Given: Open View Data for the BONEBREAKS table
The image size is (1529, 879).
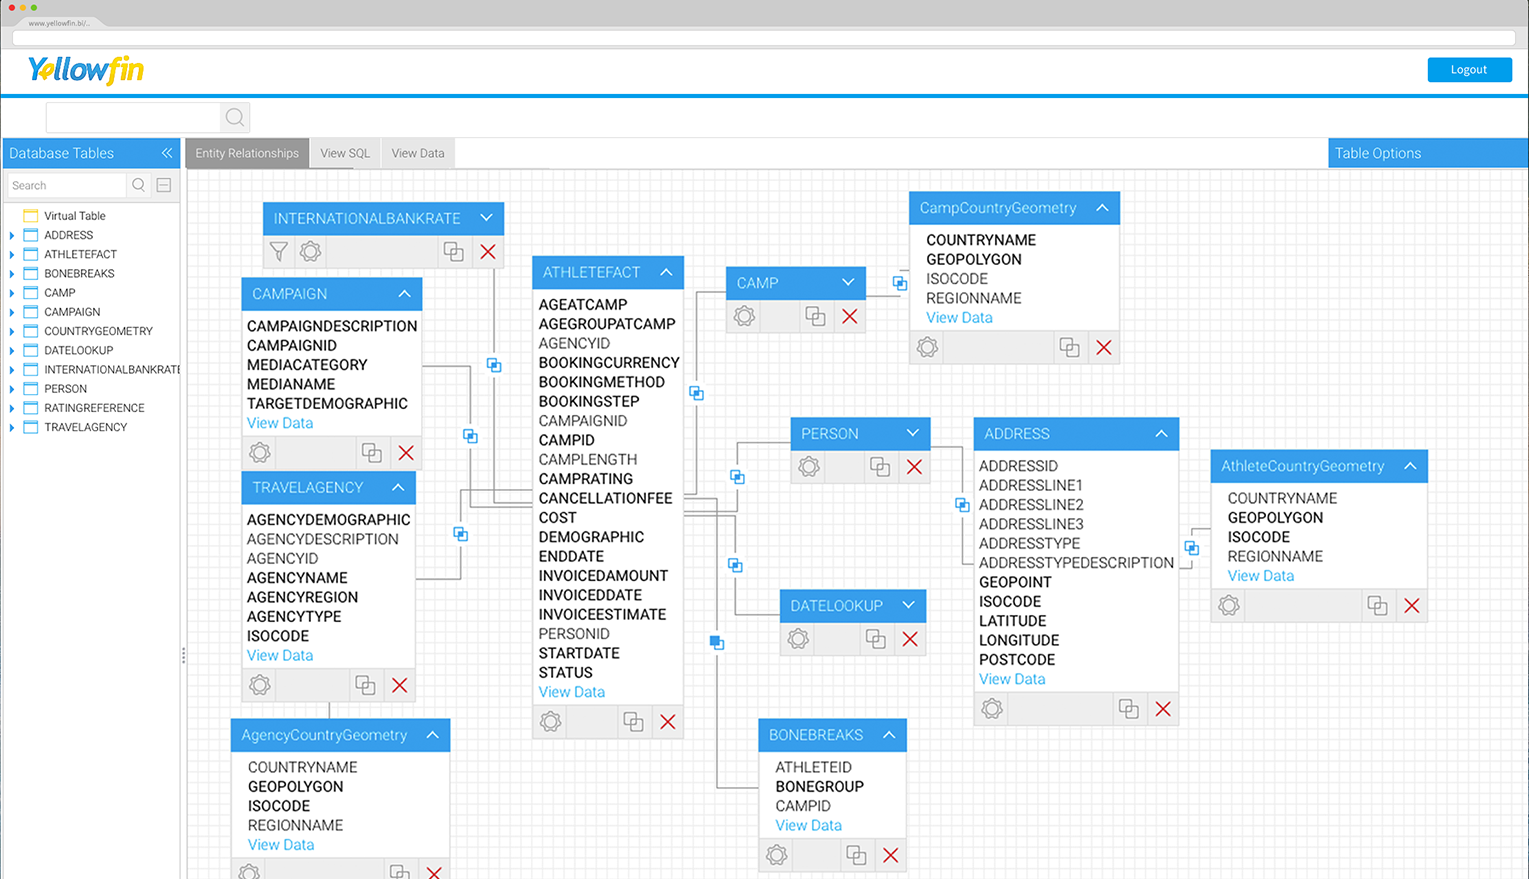Looking at the screenshot, I should click(x=807, y=825).
